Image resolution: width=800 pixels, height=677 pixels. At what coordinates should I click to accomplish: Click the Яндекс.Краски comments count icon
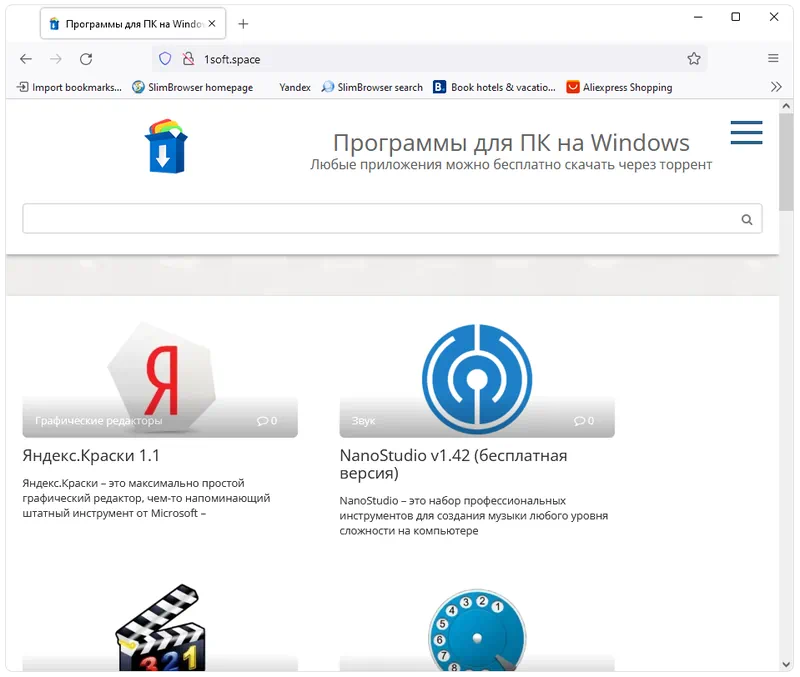(267, 421)
